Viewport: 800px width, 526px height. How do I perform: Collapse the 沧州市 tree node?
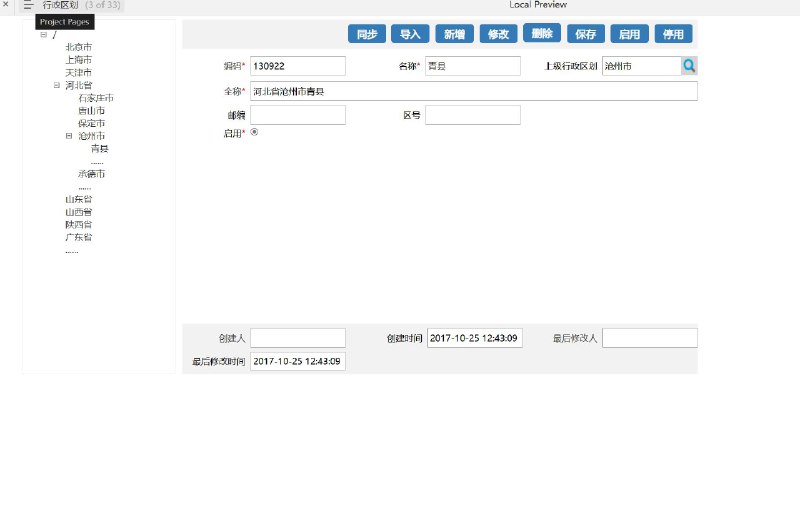click(69, 136)
